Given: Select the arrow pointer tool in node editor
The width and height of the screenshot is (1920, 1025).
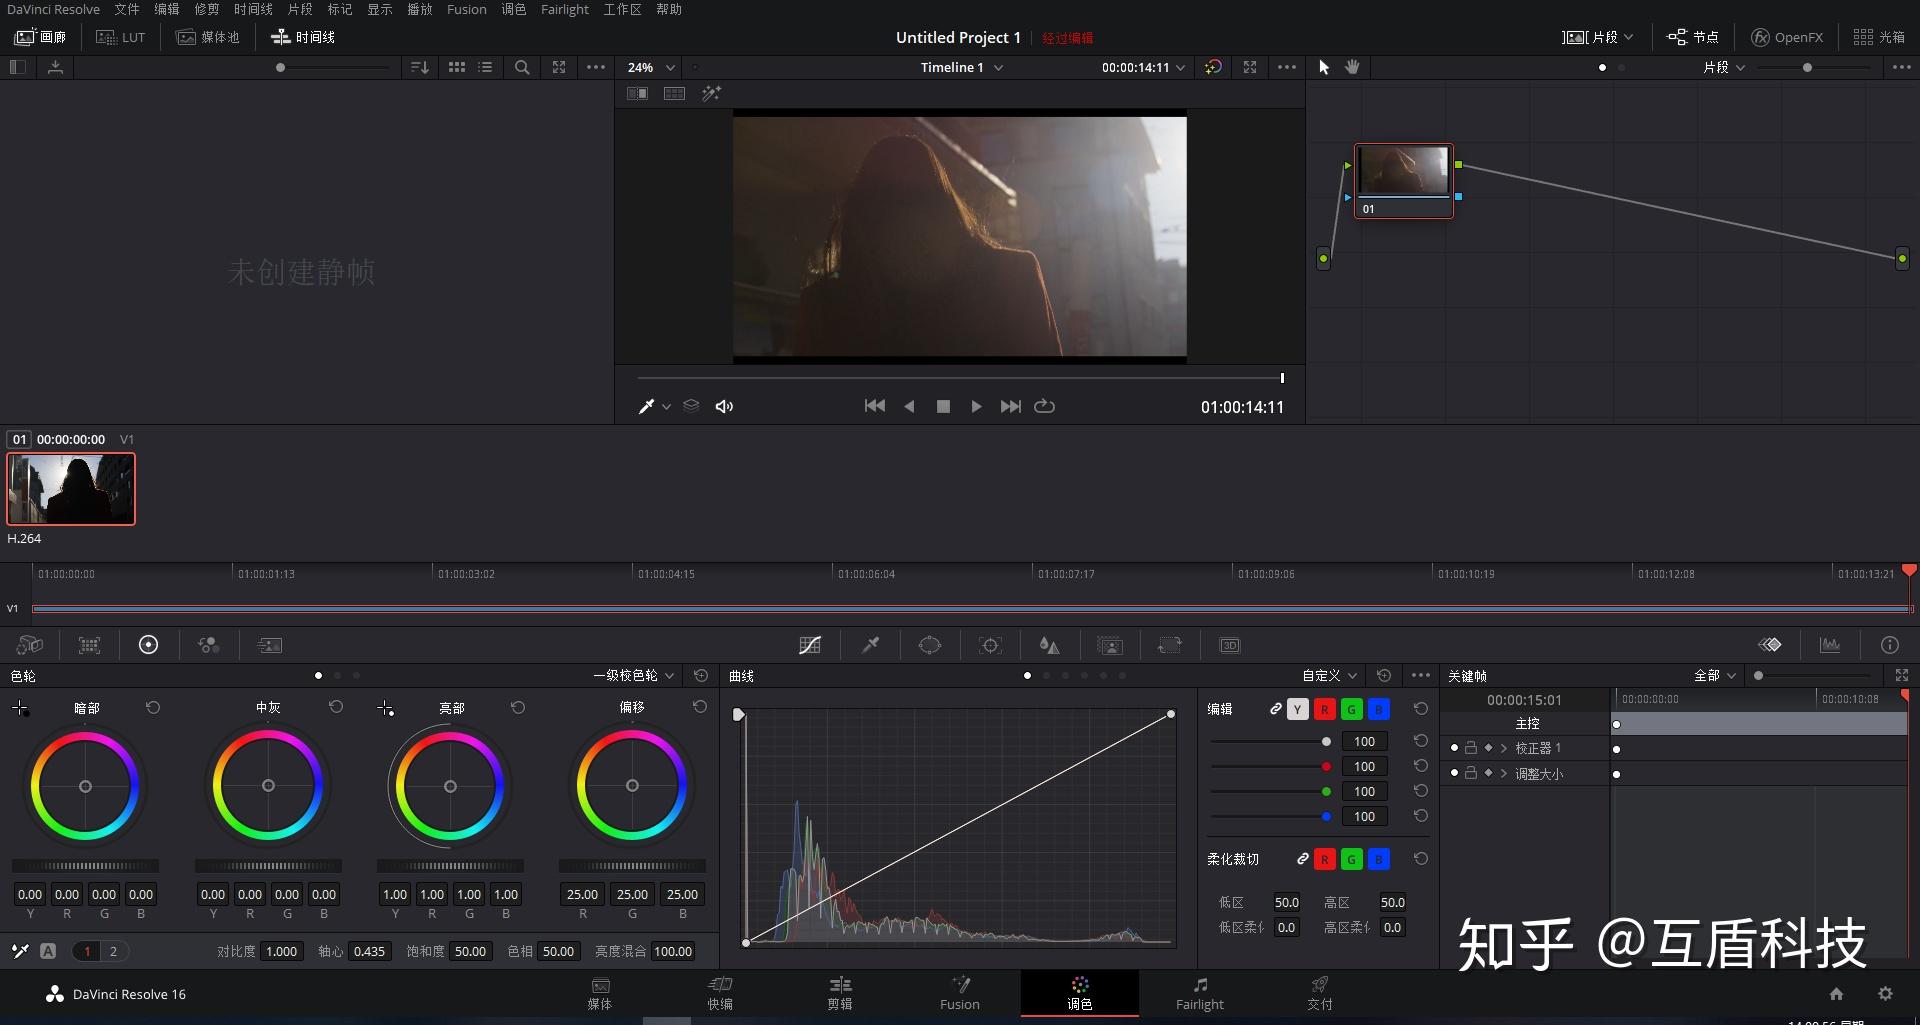Looking at the screenshot, I should click(1324, 67).
